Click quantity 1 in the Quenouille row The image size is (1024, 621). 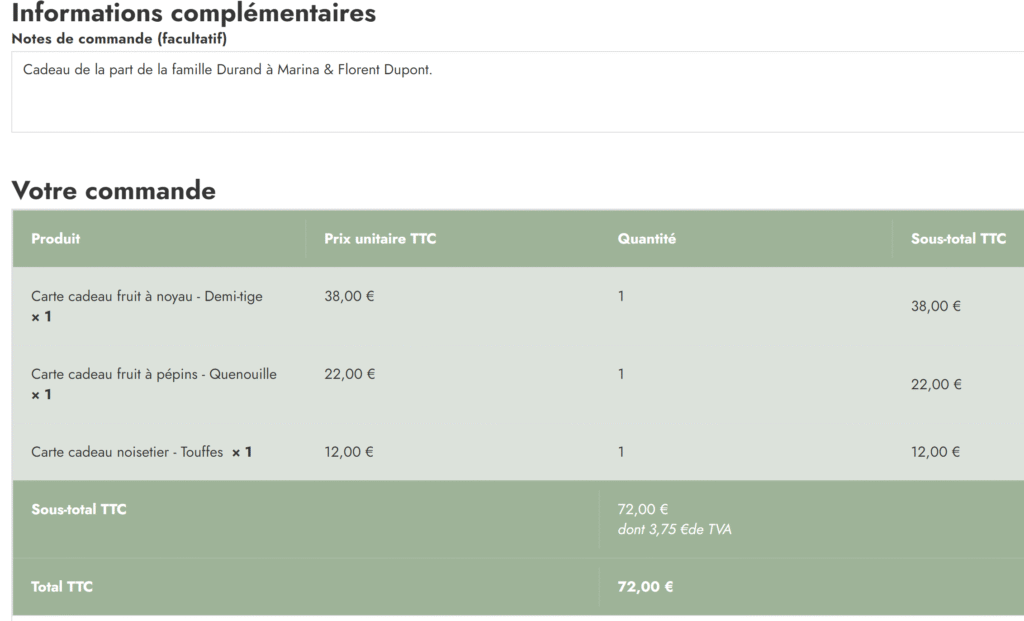click(x=621, y=374)
